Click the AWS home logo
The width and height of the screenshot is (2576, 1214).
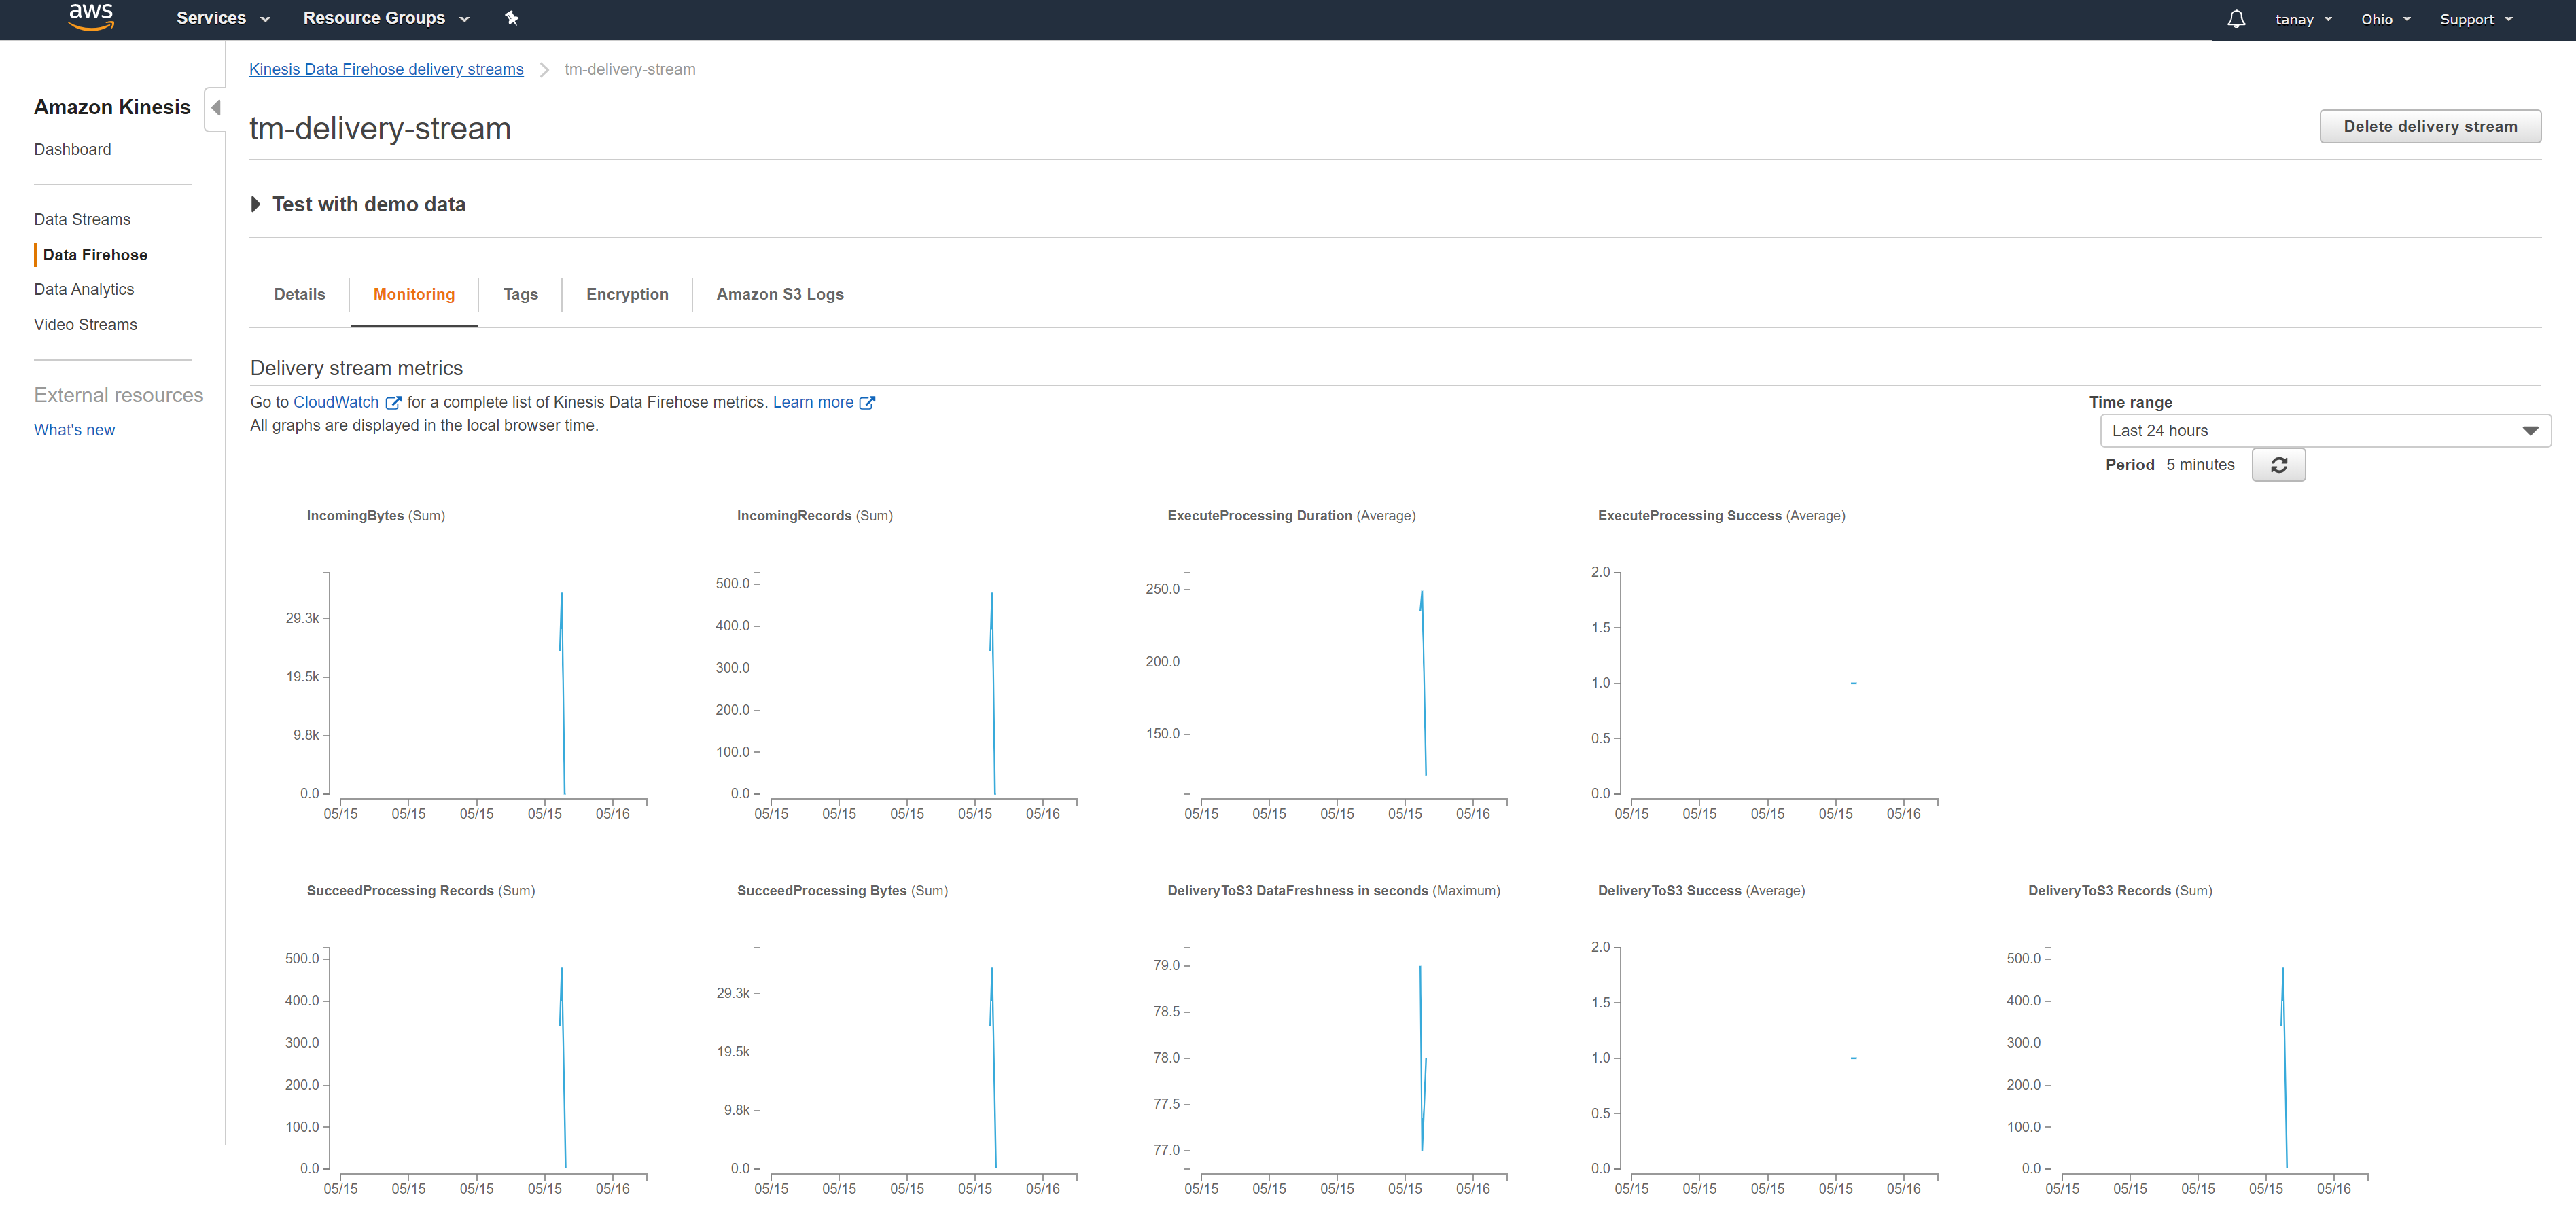point(90,18)
